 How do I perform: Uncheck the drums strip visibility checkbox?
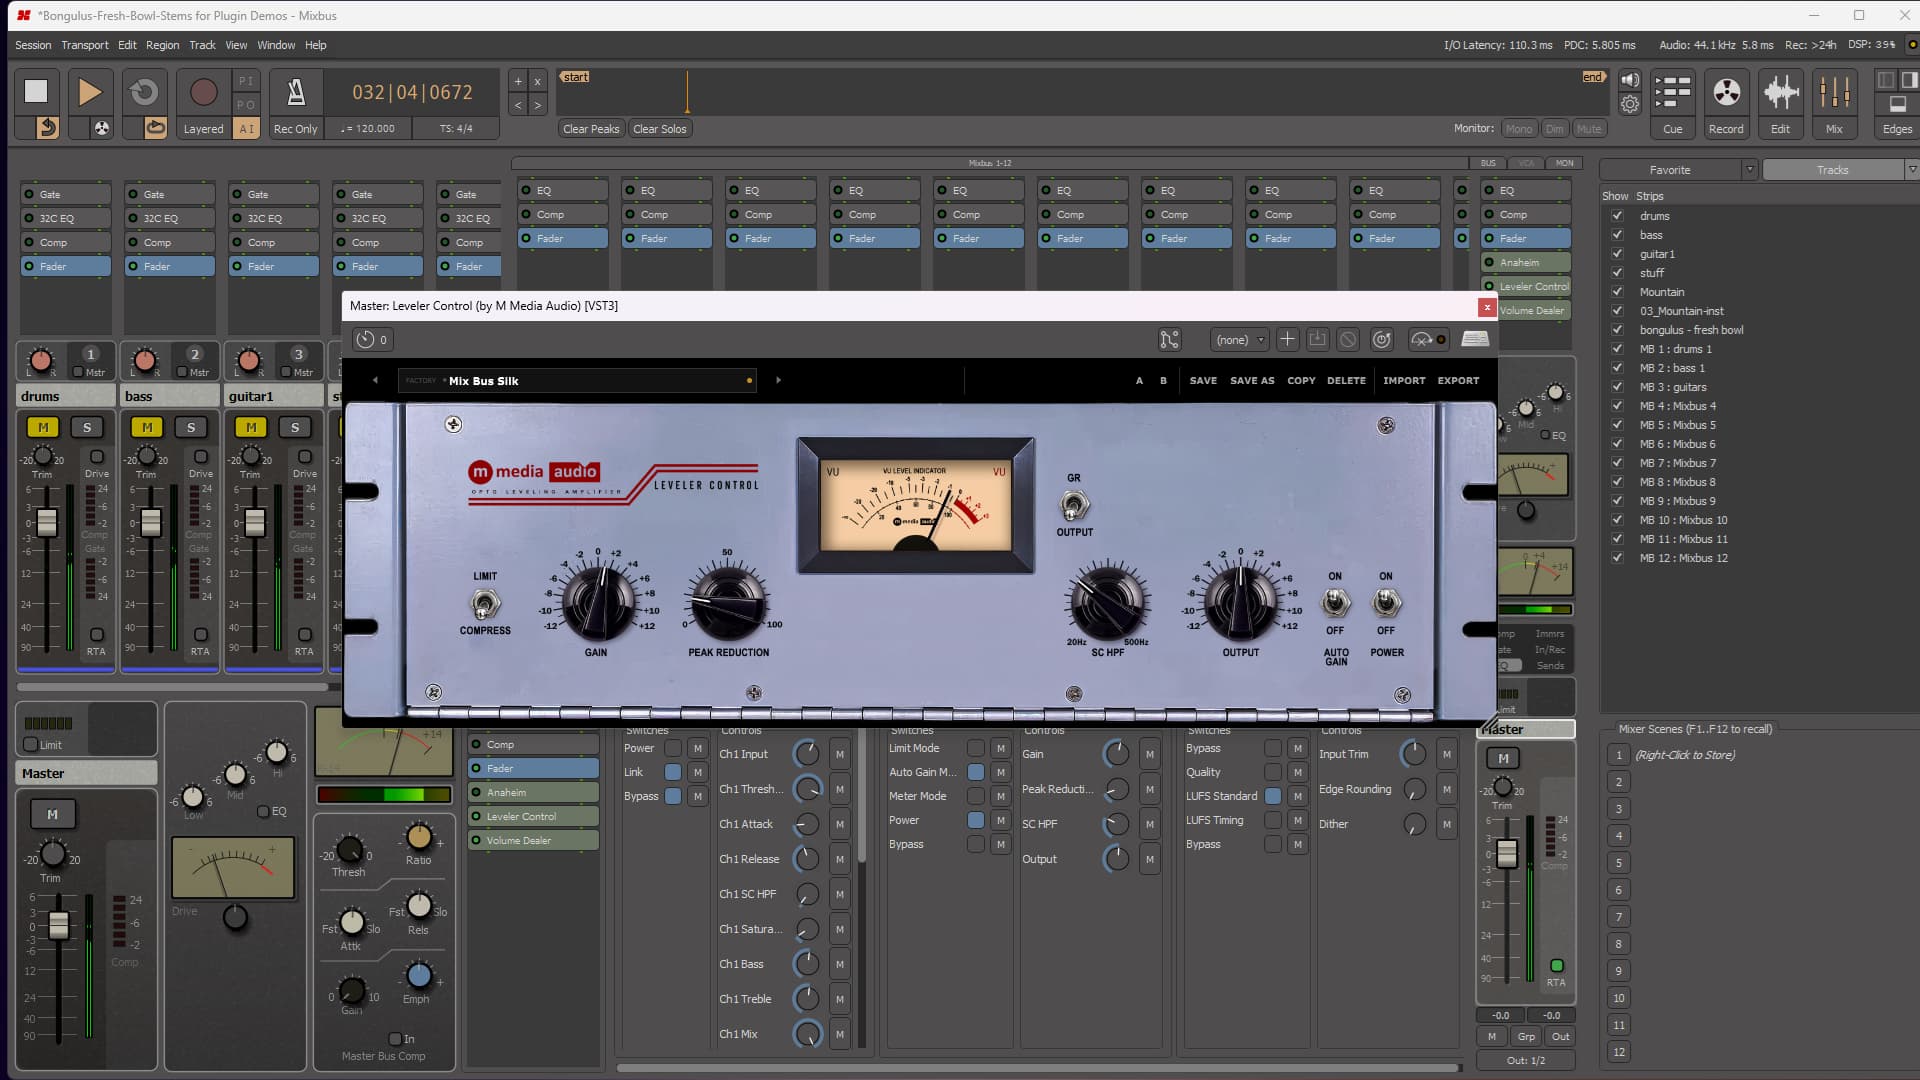click(1617, 216)
